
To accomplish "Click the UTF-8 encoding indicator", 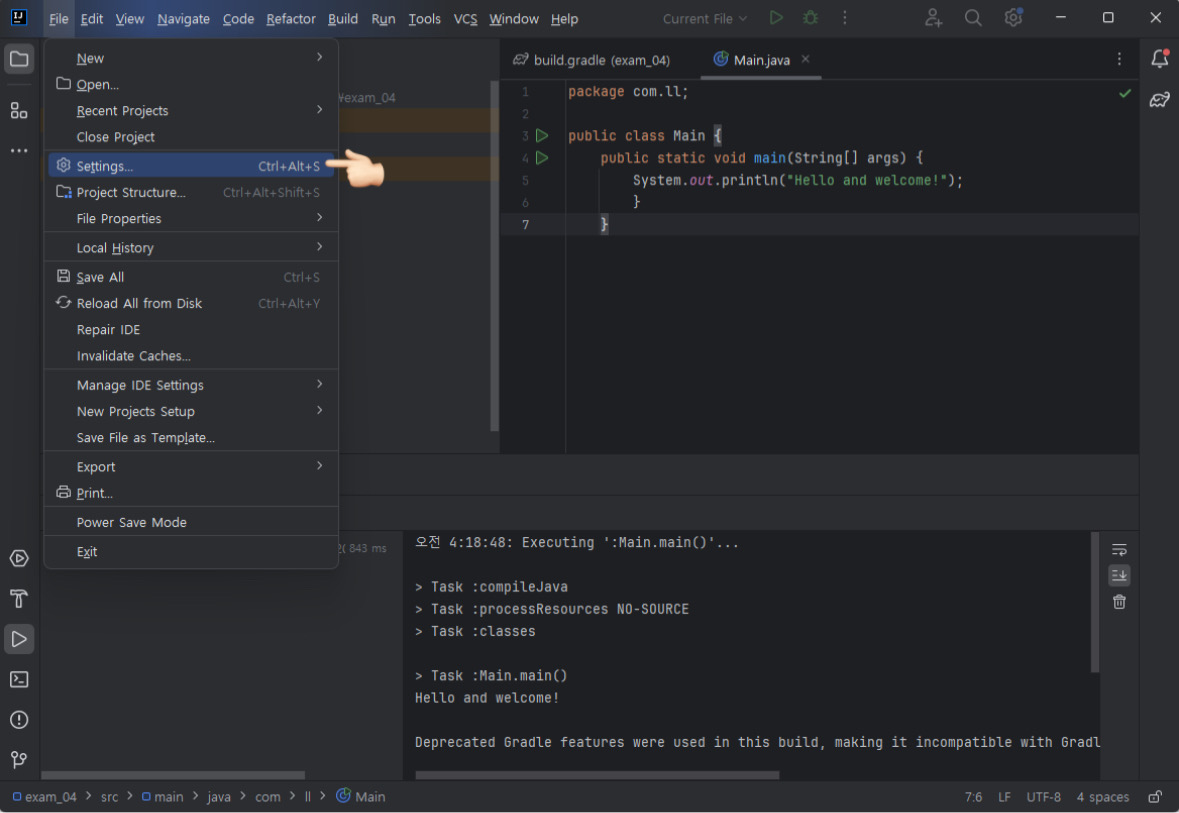I will pos(1043,796).
